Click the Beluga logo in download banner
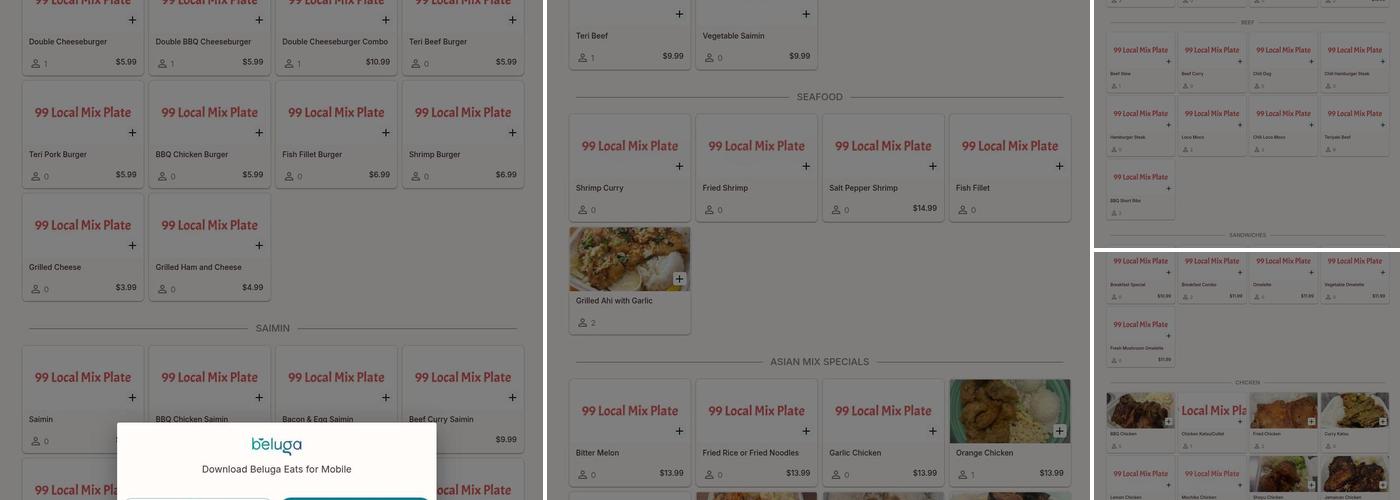 pyautogui.click(x=276, y=445)
